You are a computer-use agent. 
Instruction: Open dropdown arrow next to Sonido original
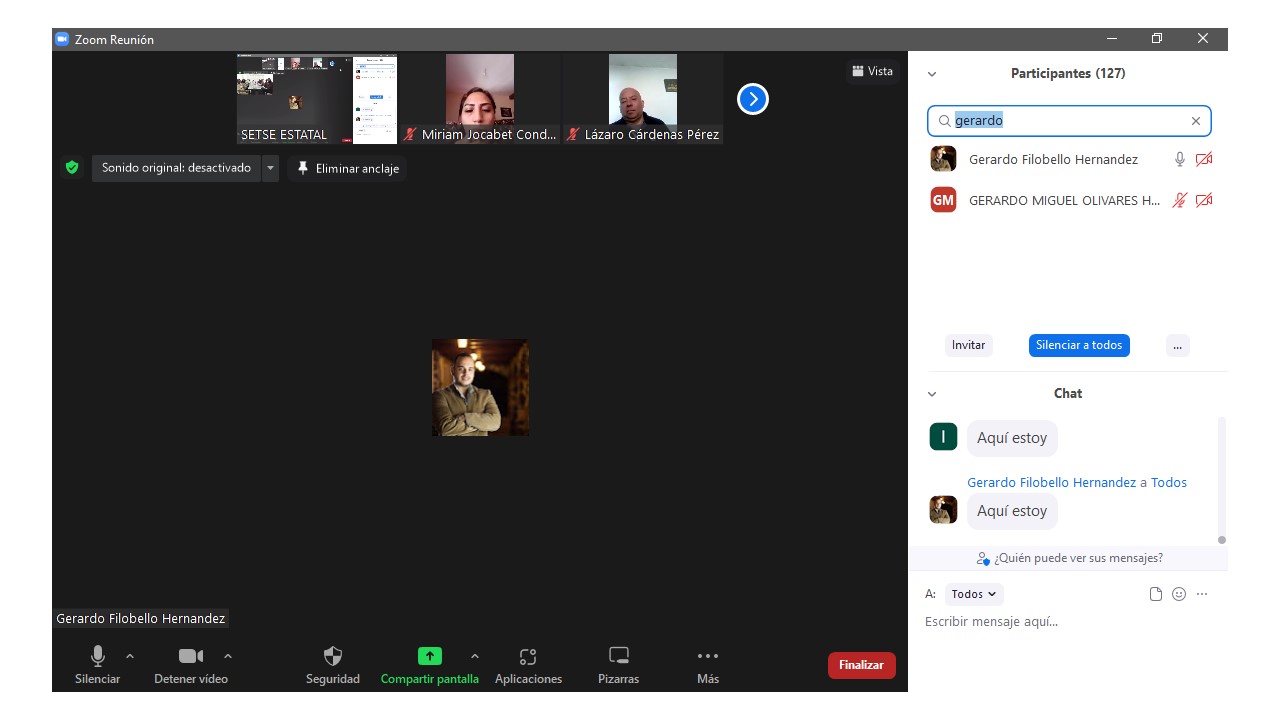pos(270,168)
